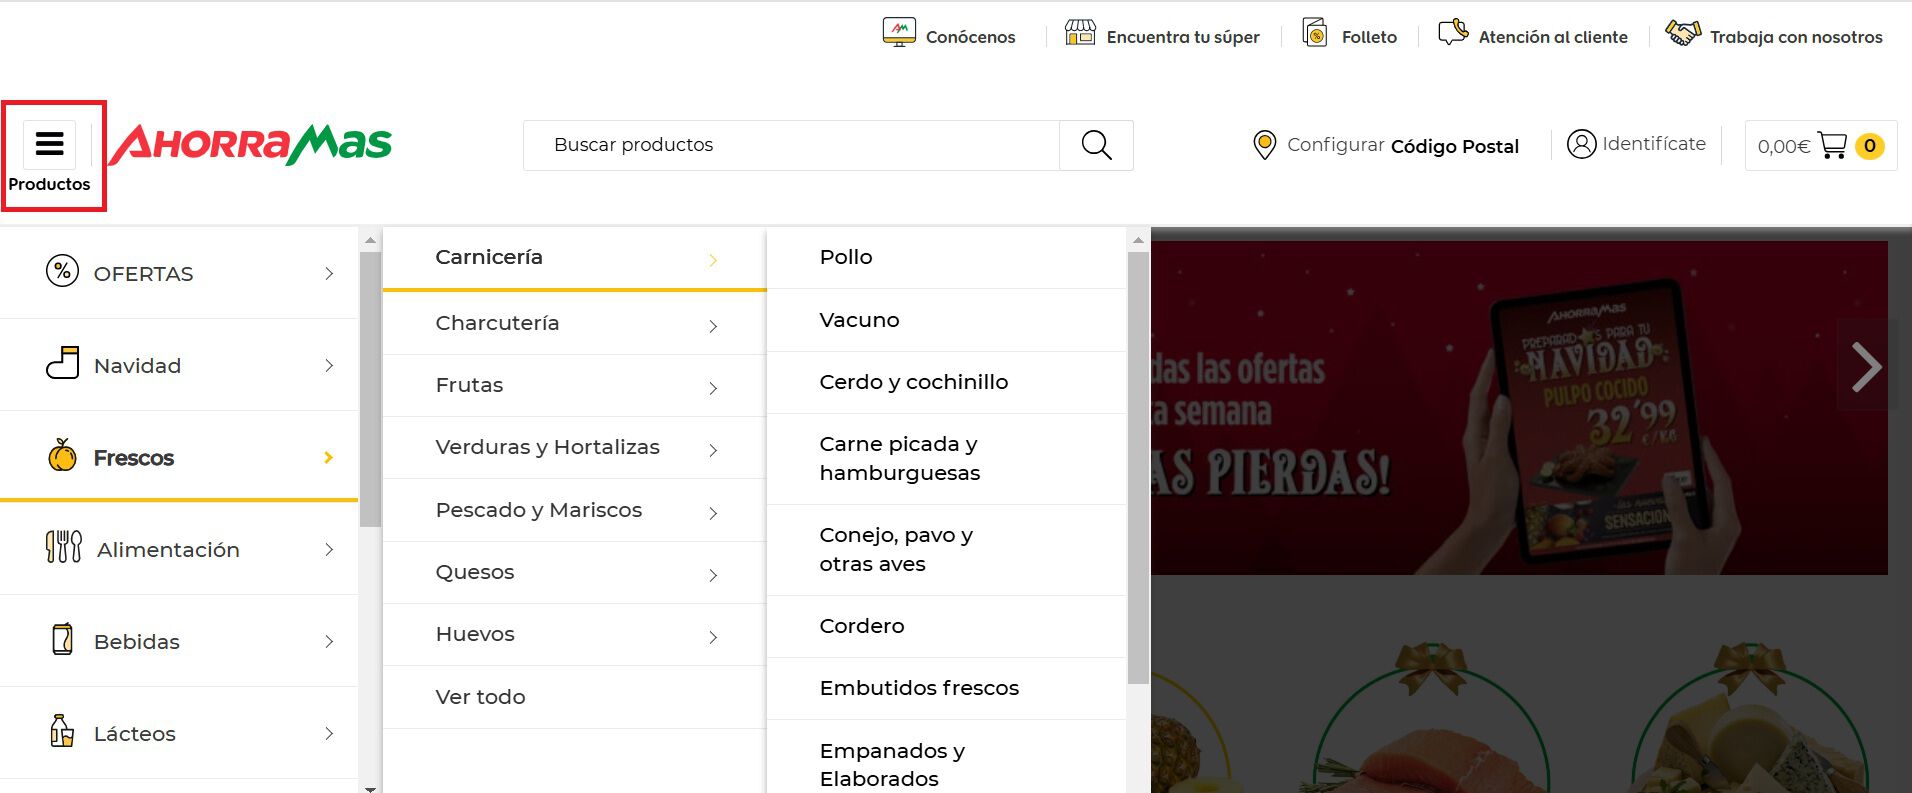Expand the Pescado y Mariscos chevron
The image size is (1912, 793).
[713, 513]
